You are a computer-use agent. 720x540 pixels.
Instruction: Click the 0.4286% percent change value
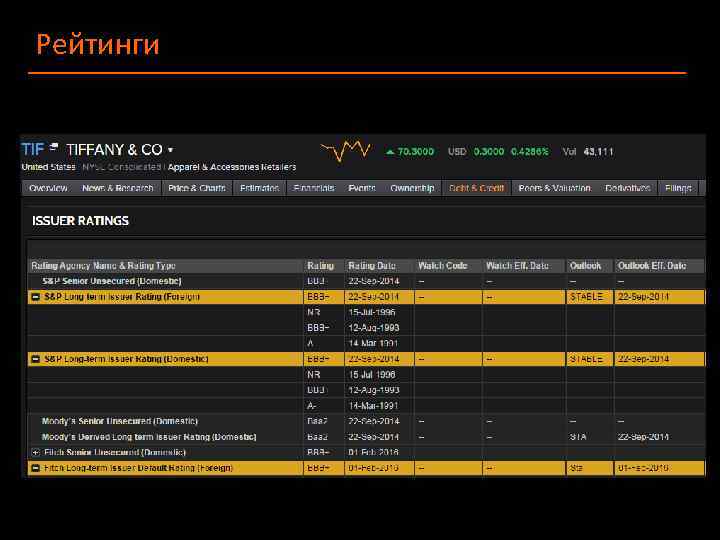click(x=530, y=152)
